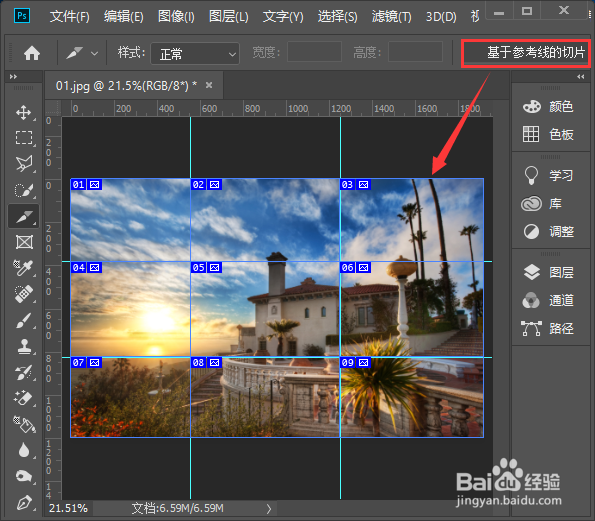595x521 pixels.
Task: Select the Clone Stamp tool
Action: click(x=24, y=346)
